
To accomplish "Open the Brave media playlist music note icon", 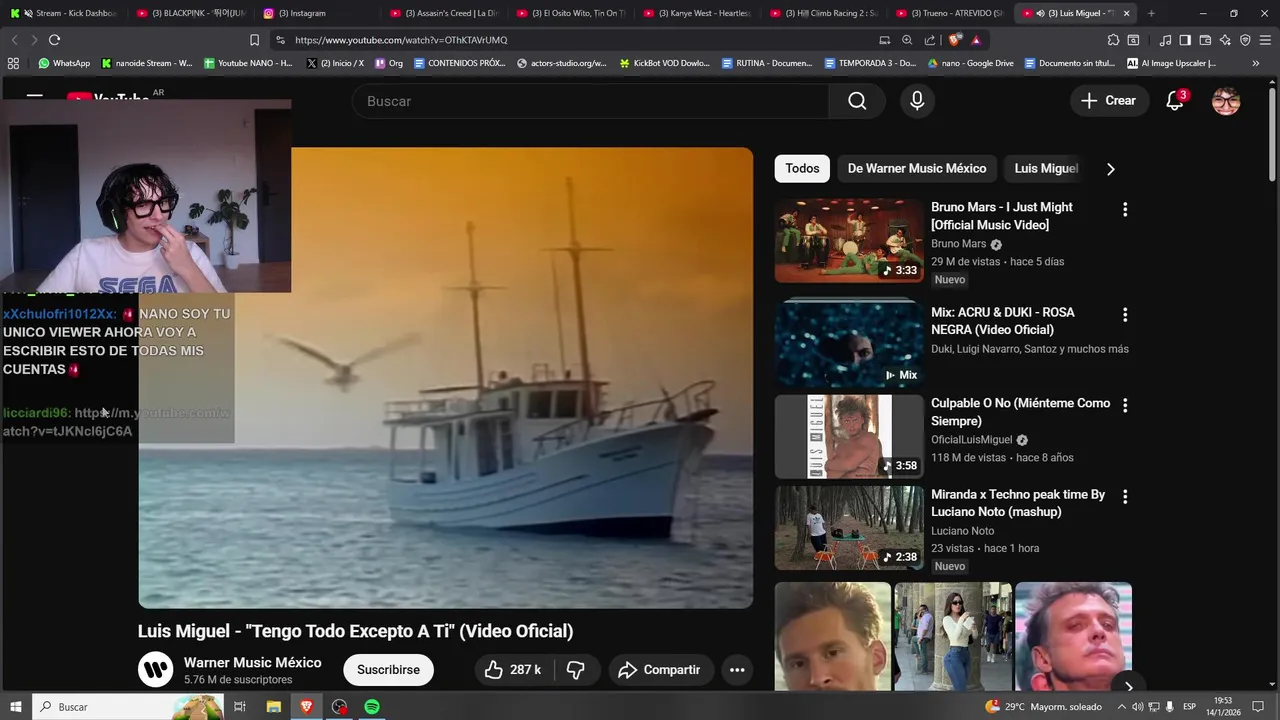I will (x=1165, y=40).
